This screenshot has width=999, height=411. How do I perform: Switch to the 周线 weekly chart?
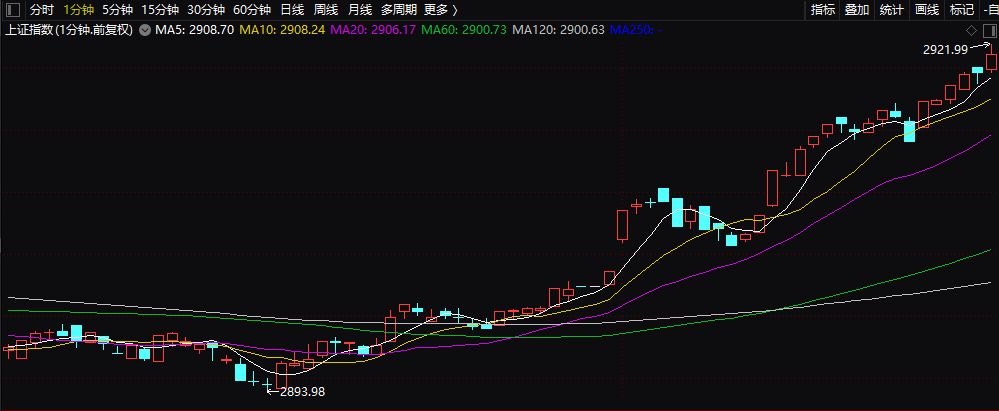pyautogui.click(x=326, y=10)
